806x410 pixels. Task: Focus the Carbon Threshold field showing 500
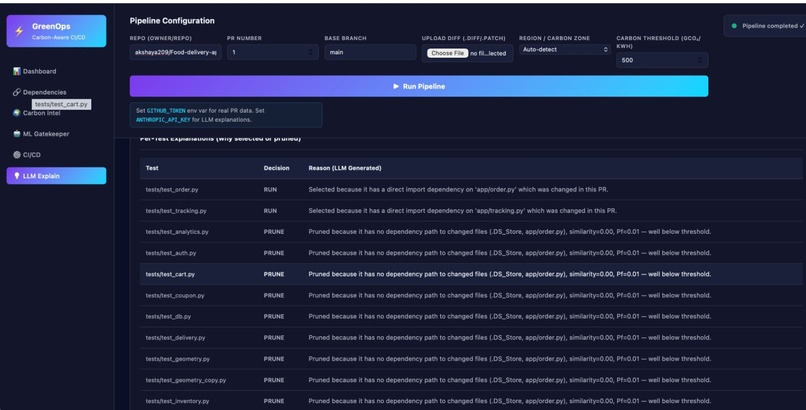662,60
